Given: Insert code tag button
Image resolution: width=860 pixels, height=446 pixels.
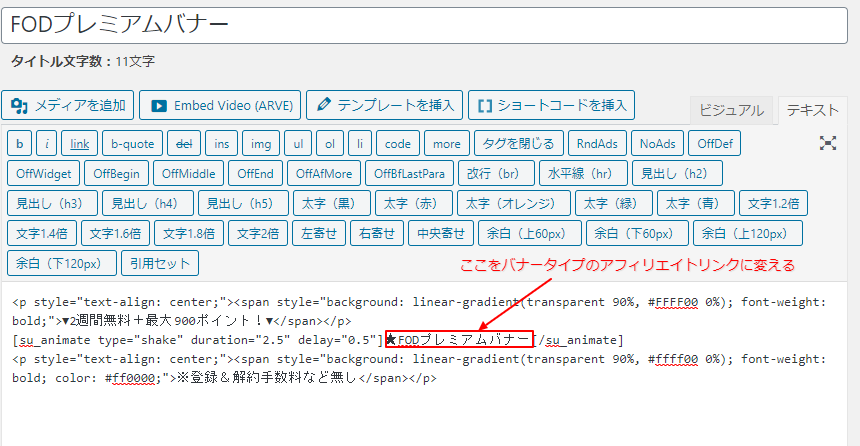Looking at the screenshot, I should pos(398,144).
